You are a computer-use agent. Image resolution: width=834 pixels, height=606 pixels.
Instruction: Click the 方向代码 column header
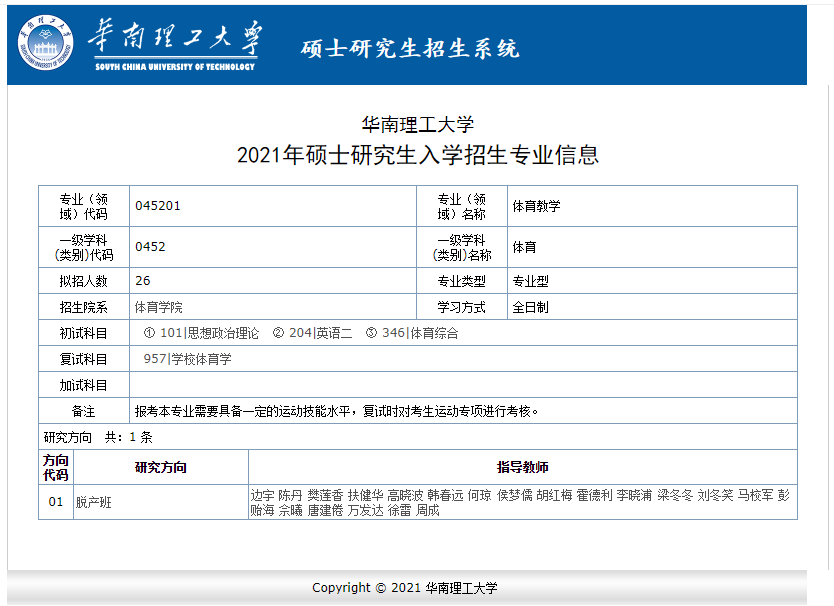point(56,467)
